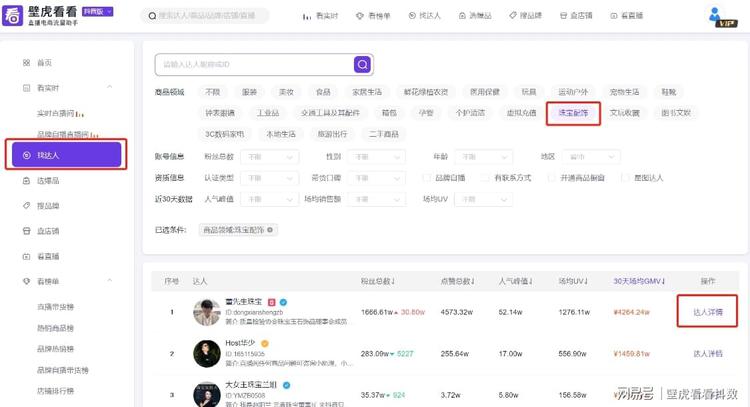Click the 首页 grid icon in sidebar
This screenshot has width=750, height=407.
pyautogui.click(x=26, y=63)
